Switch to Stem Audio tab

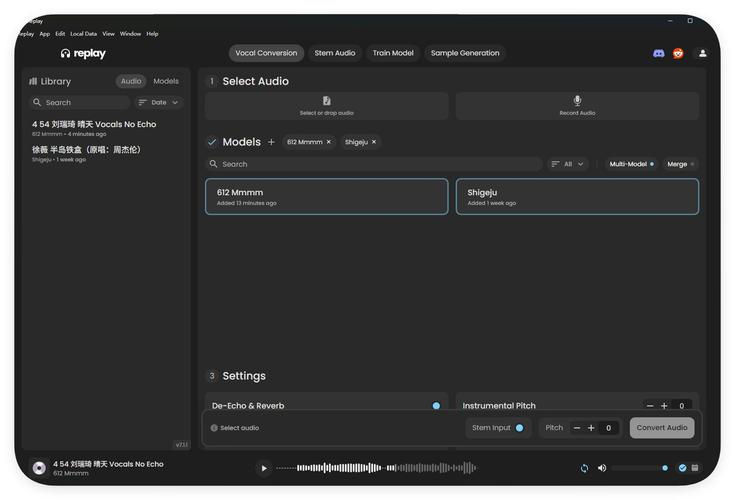coord(335,53)
